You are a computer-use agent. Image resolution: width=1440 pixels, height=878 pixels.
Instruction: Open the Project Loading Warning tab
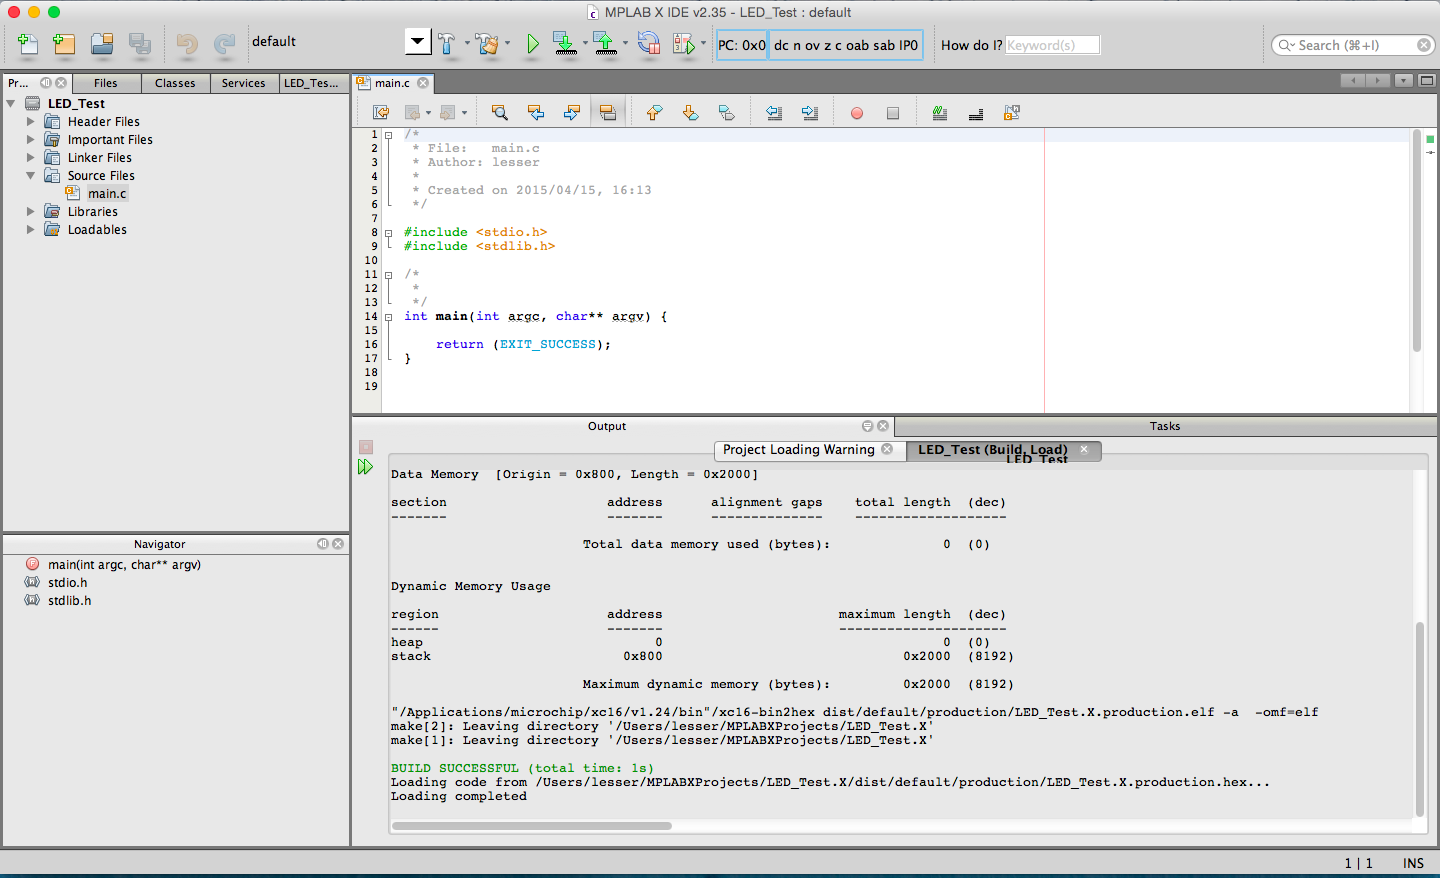click(798, 450)
